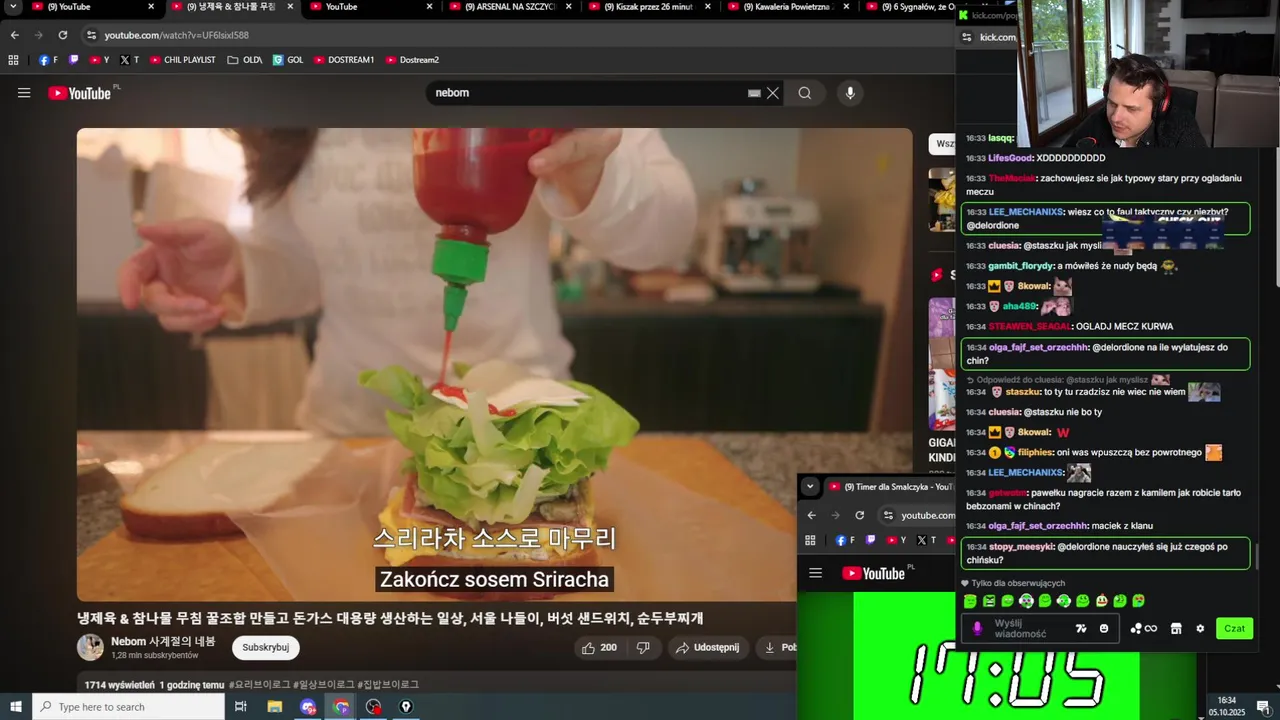Click the Kick chat scrollbar

[x=1257, y=556]
